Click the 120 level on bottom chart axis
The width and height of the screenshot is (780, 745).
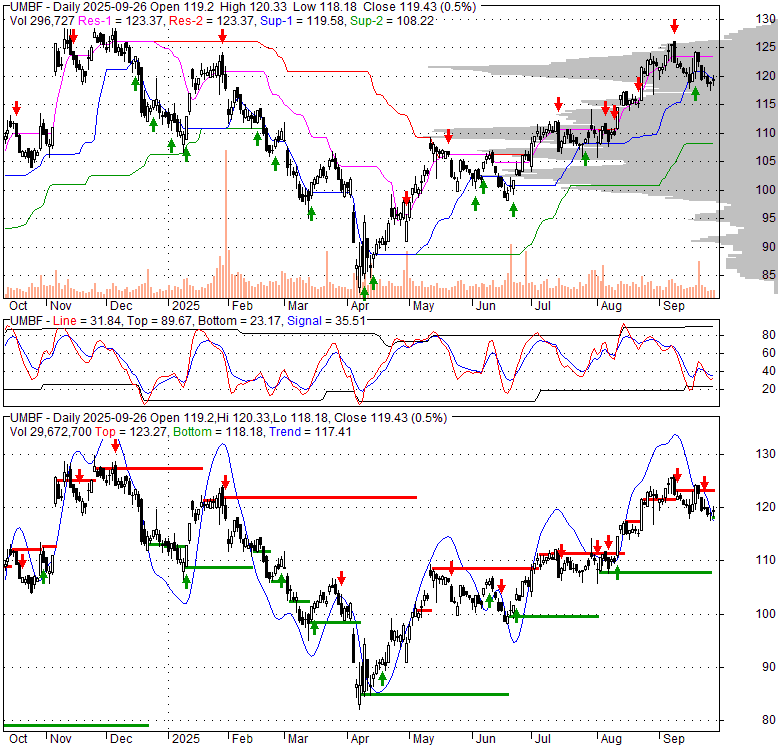pos(766,507)
